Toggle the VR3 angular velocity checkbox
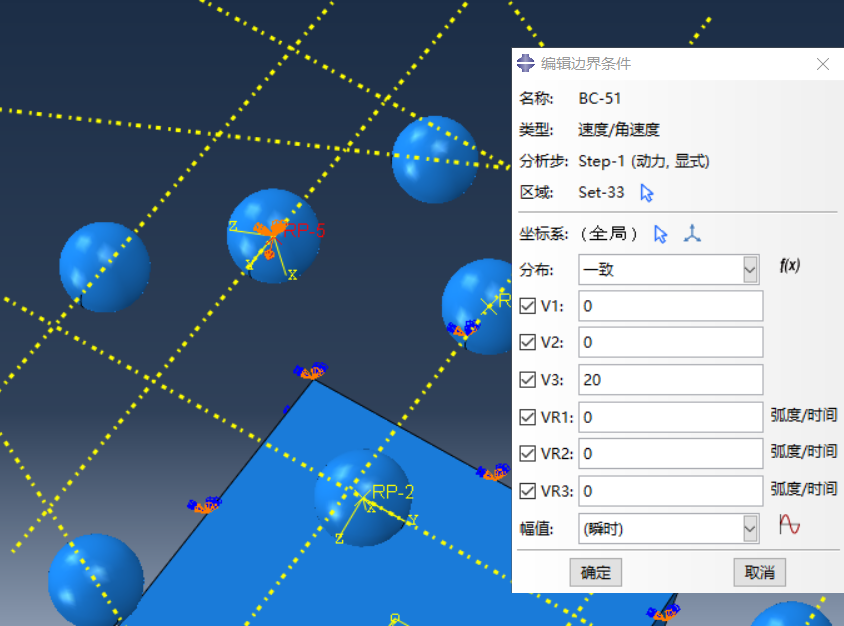The image size is (844, 626). [x=528, y=491]
